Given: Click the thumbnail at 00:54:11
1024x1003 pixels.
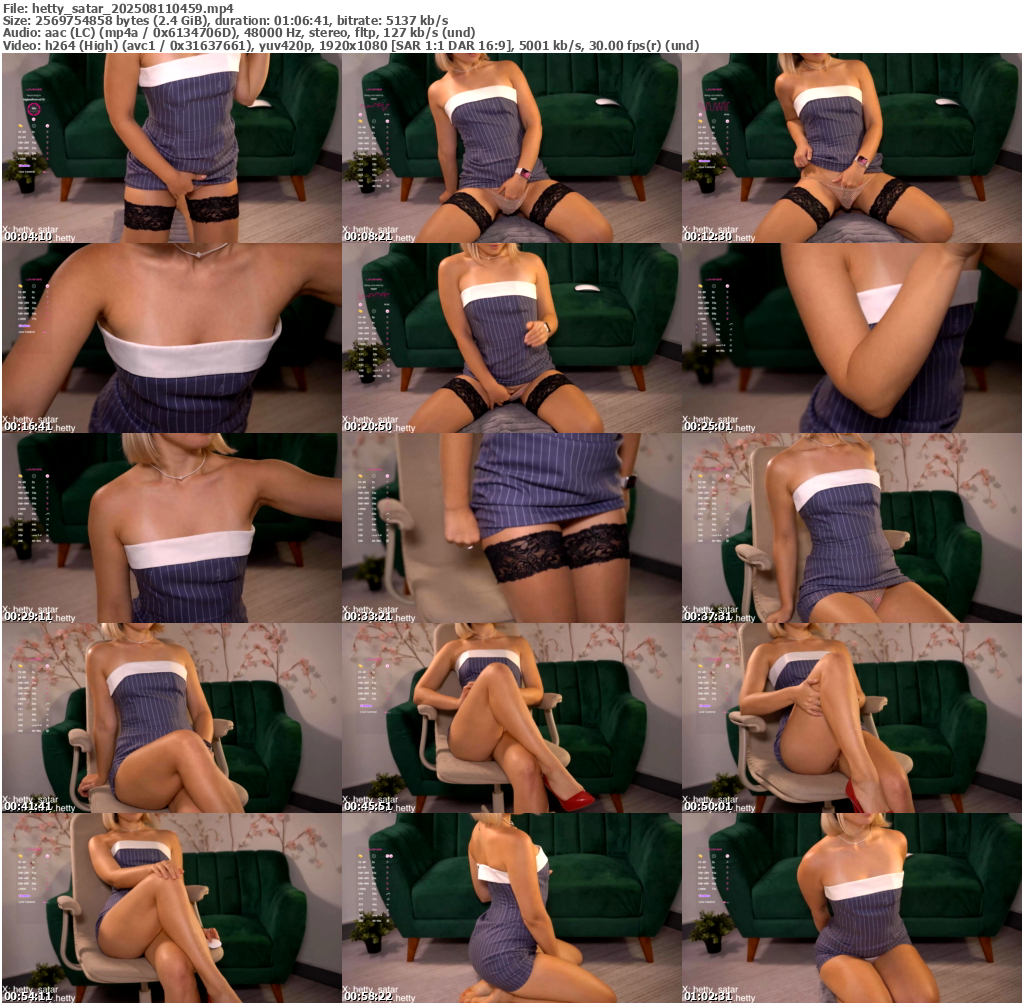Looking at the screenshot, I should [x=171, y=908].
